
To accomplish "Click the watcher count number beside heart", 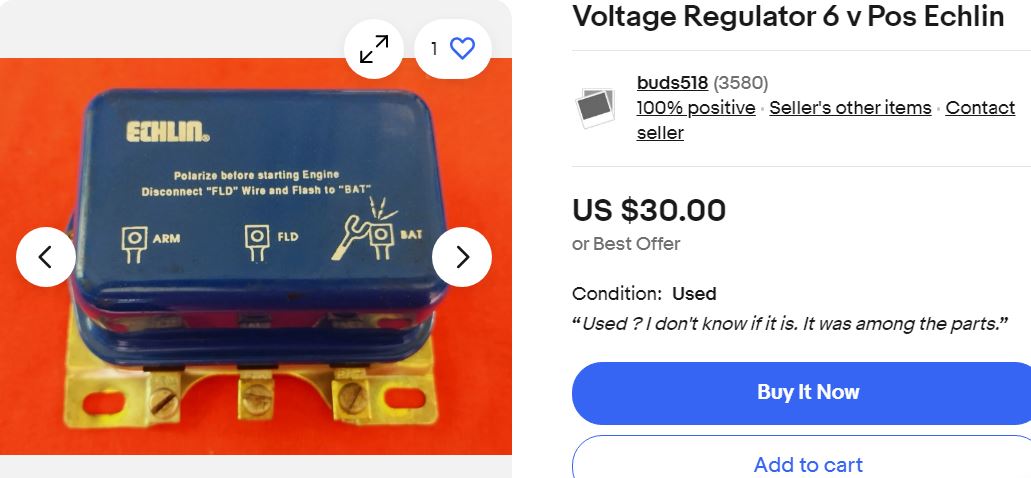I will click(x=434, y=49).
